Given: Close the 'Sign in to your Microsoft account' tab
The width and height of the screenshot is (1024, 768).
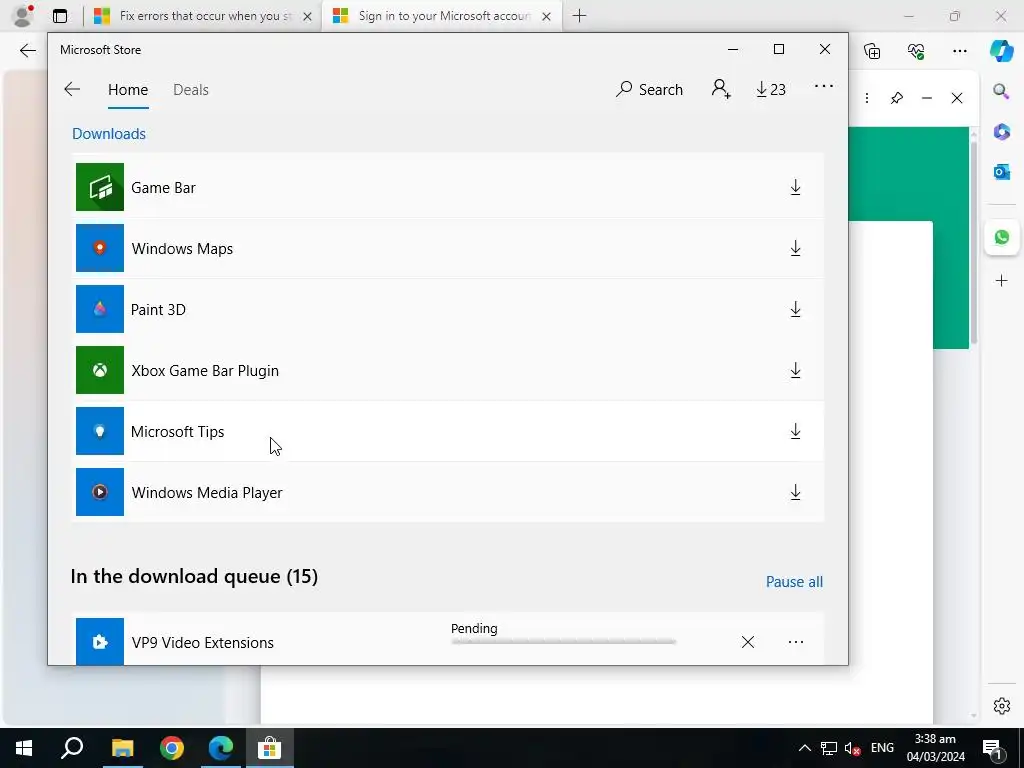Looking at the screenshot, I should pos(547,16).
